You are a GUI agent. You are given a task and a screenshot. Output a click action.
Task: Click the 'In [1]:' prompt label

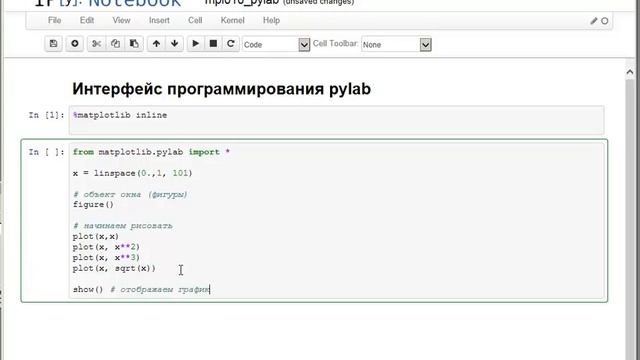47,115
